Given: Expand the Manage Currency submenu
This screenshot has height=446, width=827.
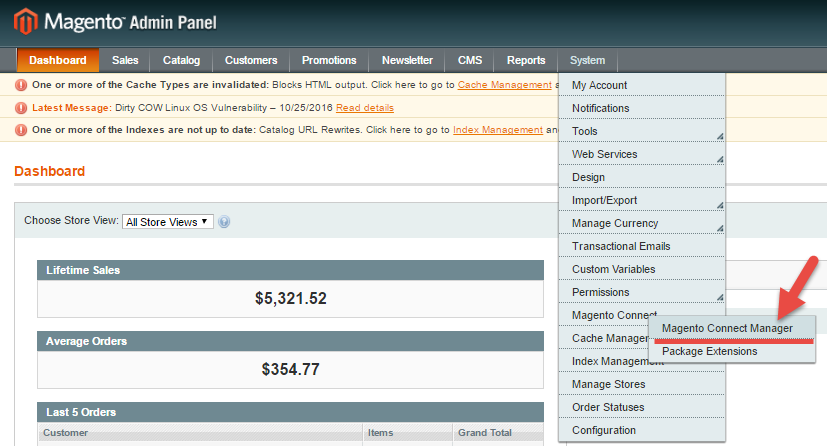Looking at the screenshot, I should coord(641,223).
